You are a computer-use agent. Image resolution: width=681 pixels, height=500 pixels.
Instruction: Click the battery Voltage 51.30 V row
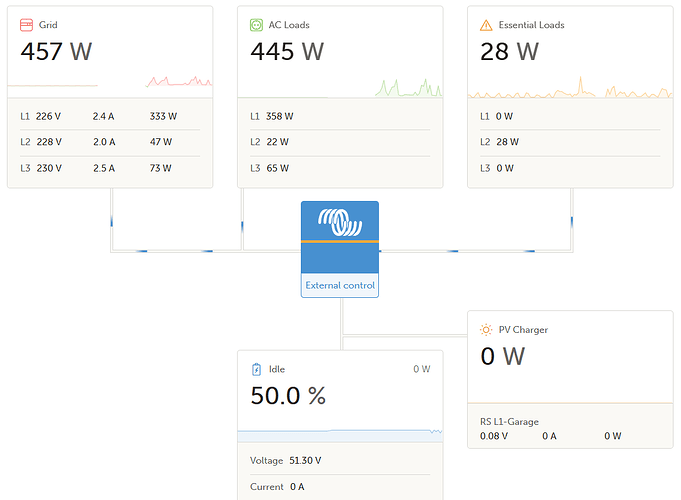[340, 460]
